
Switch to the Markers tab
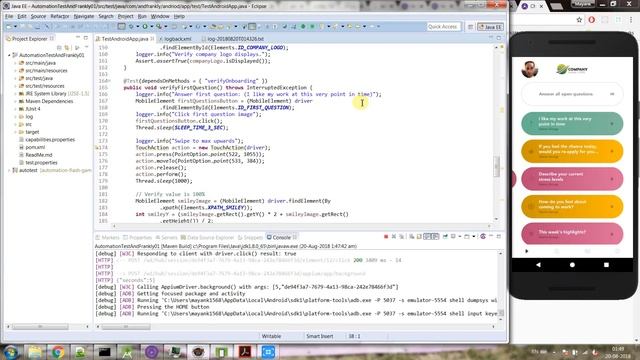pyautogui.click(x=108, y=237)
